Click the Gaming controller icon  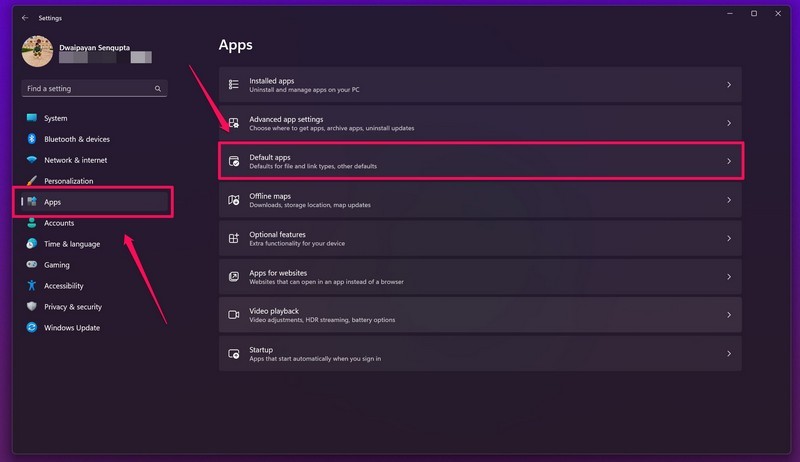point(32,265)
